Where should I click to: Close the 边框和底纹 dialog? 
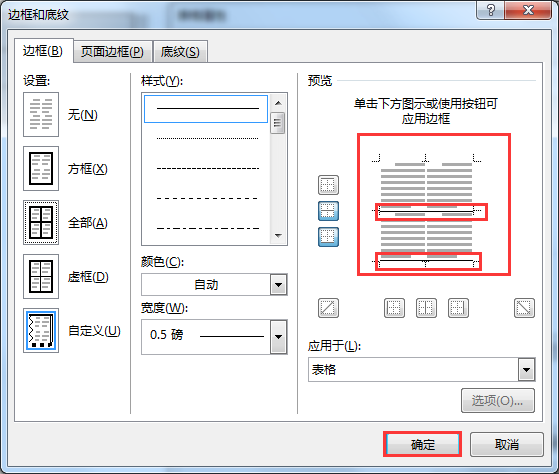point(528,10)
